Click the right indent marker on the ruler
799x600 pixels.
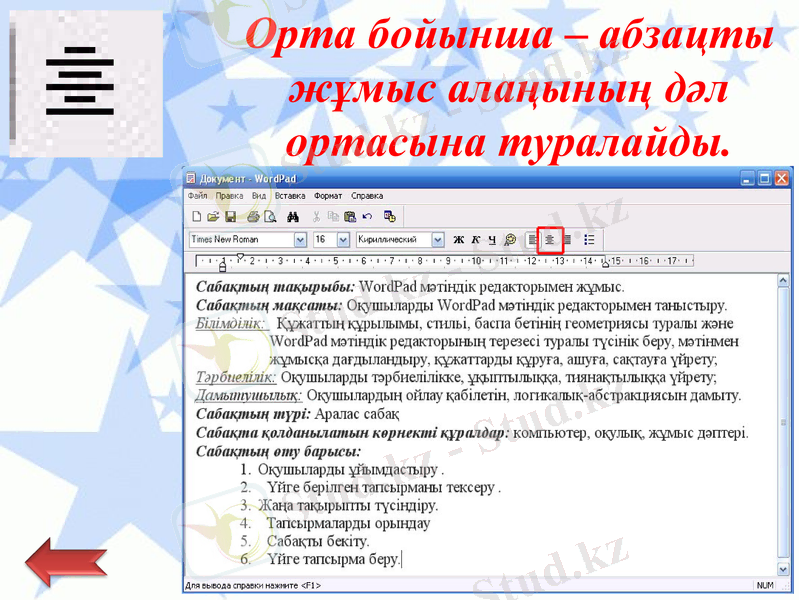[605, 264]
